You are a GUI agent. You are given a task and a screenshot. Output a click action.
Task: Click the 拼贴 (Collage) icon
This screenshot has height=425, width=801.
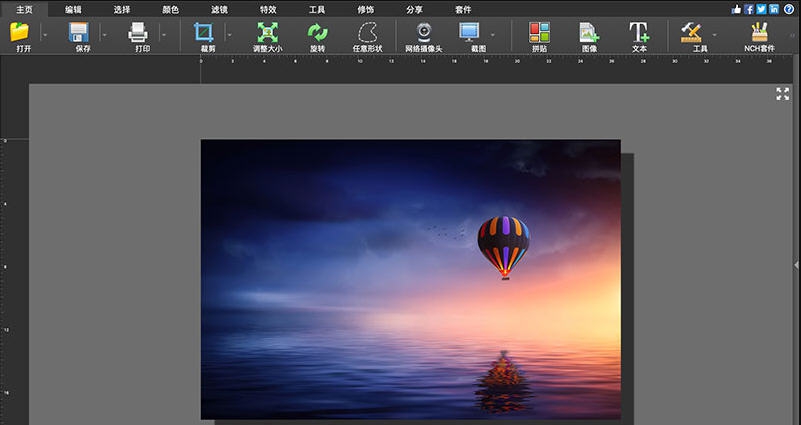(540, 32)
